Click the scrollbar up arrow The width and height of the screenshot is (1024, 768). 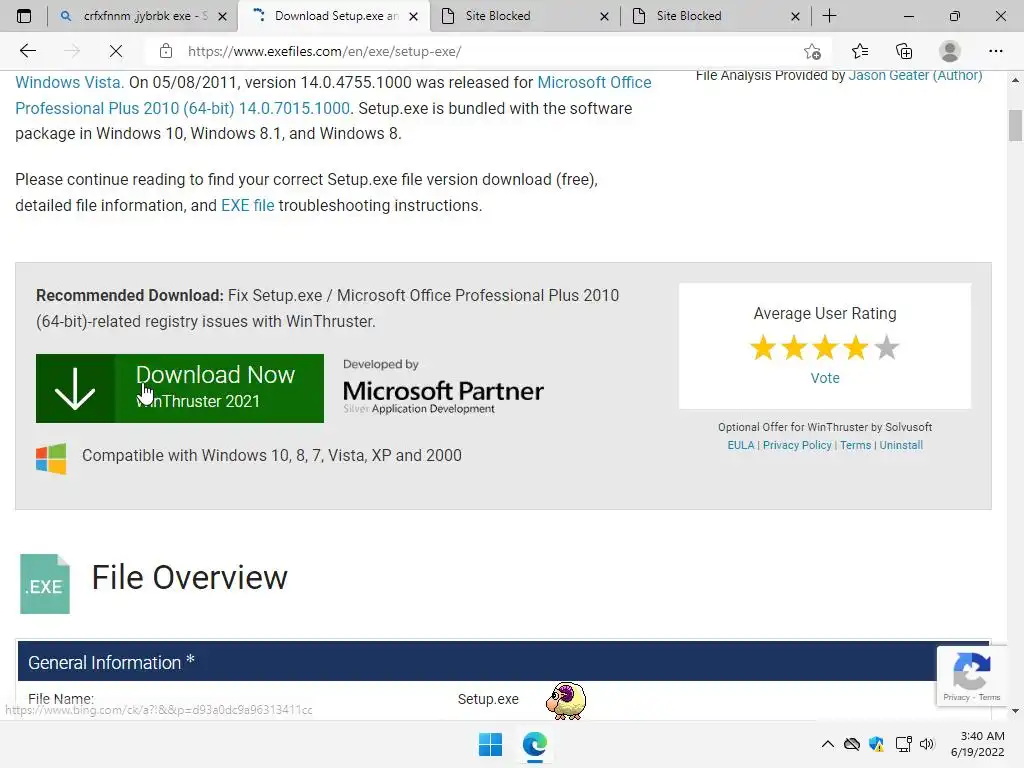[x=1015, y=80]
